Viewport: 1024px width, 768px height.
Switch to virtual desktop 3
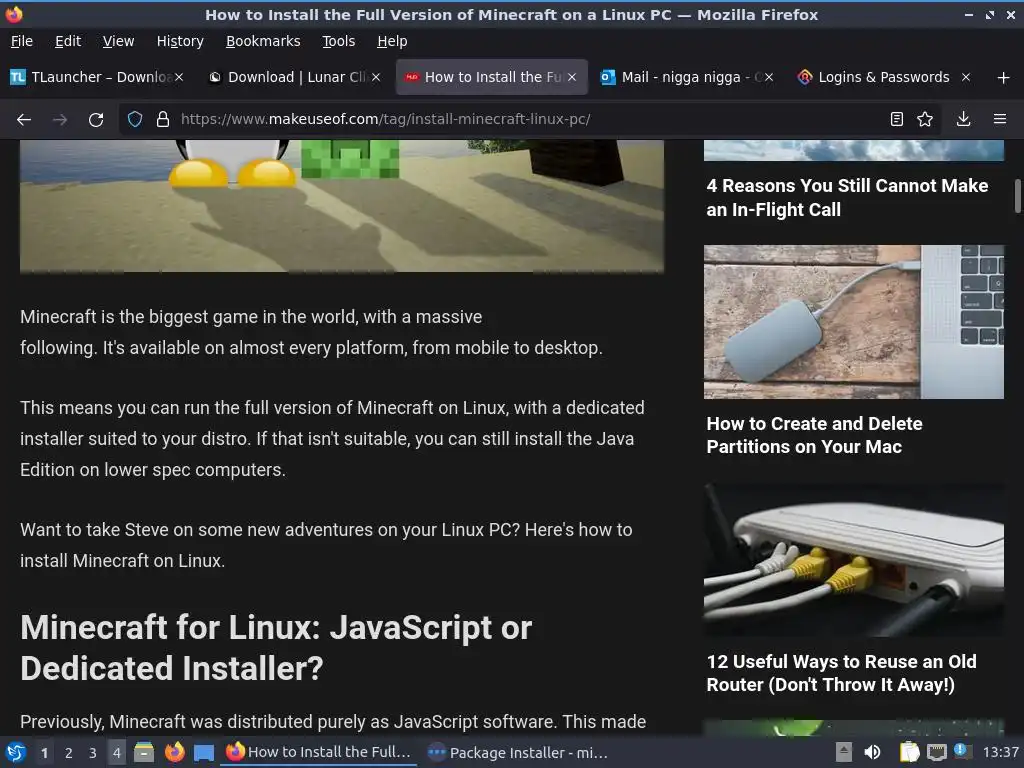(x=93, y=753)
